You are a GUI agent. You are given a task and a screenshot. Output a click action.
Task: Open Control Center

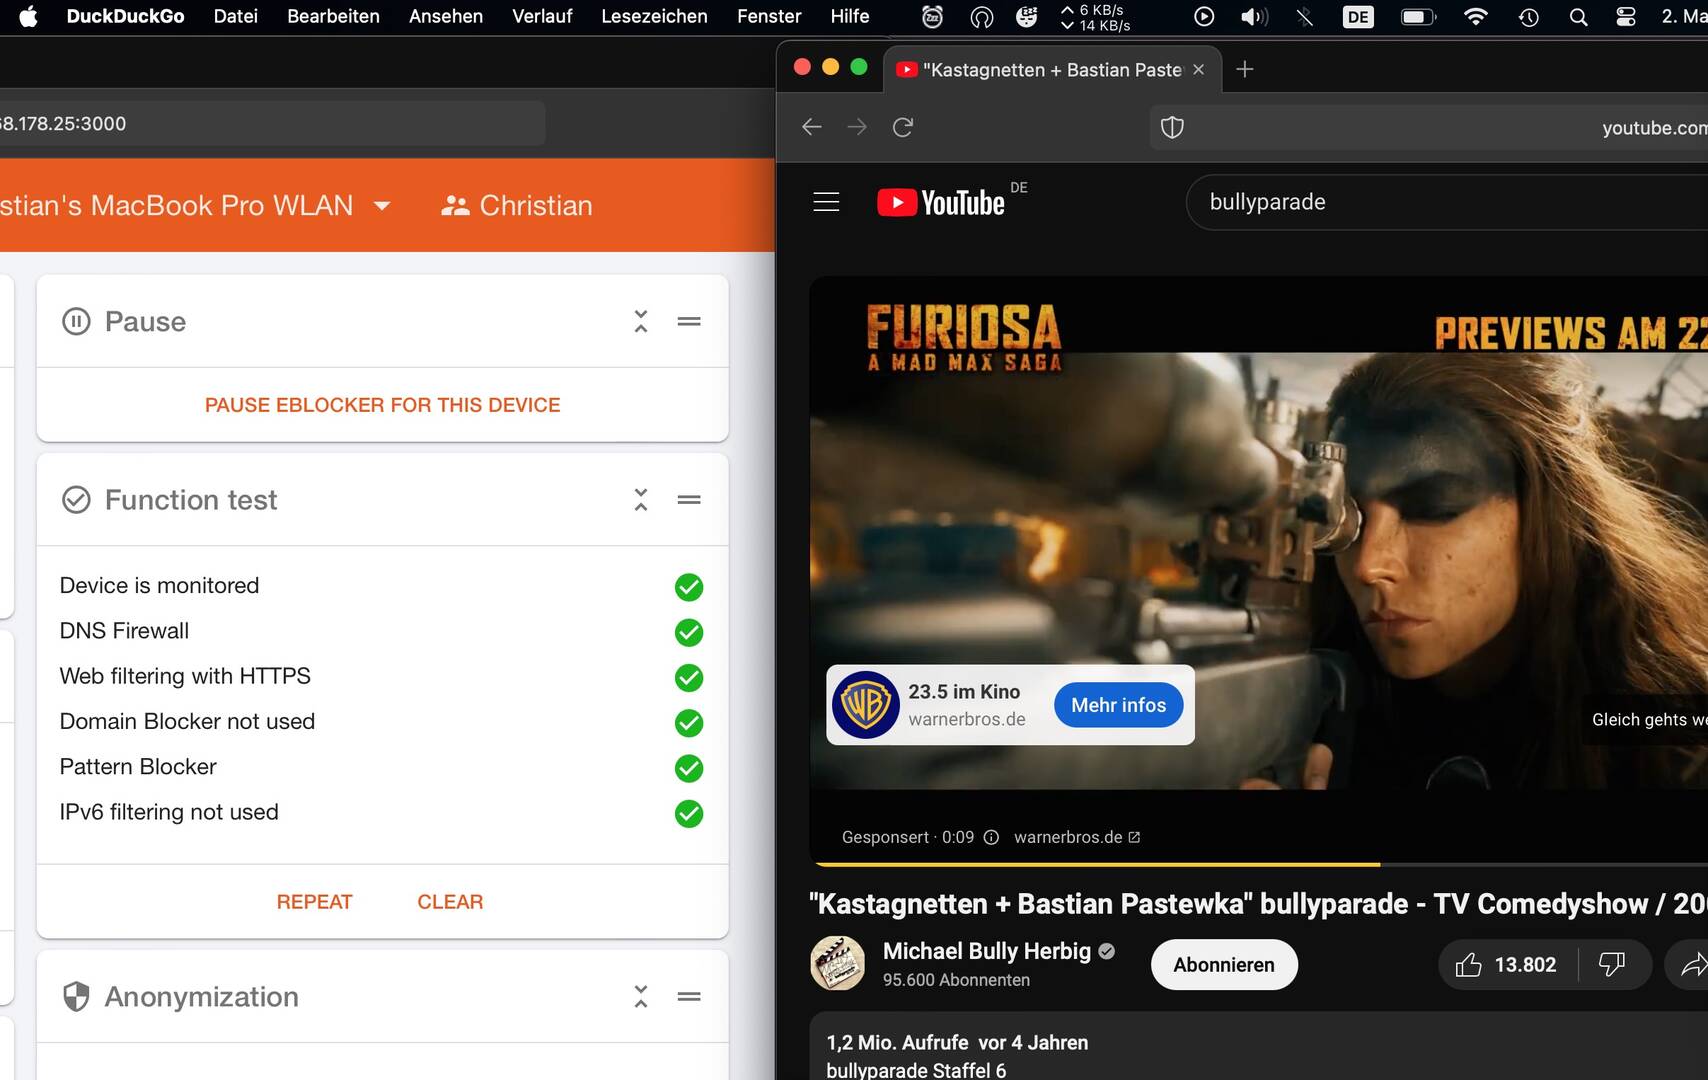(x=1626, y=17)
